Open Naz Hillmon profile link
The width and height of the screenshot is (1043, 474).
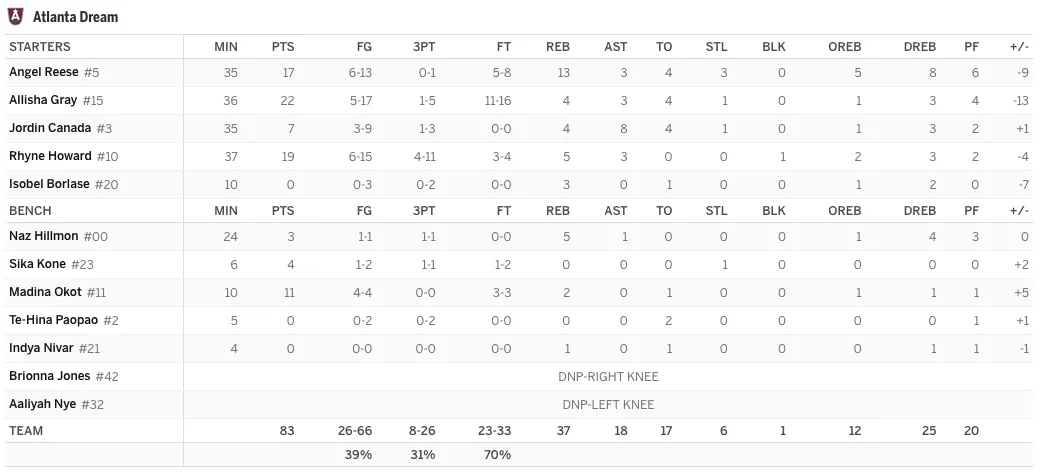pos(44,235)
